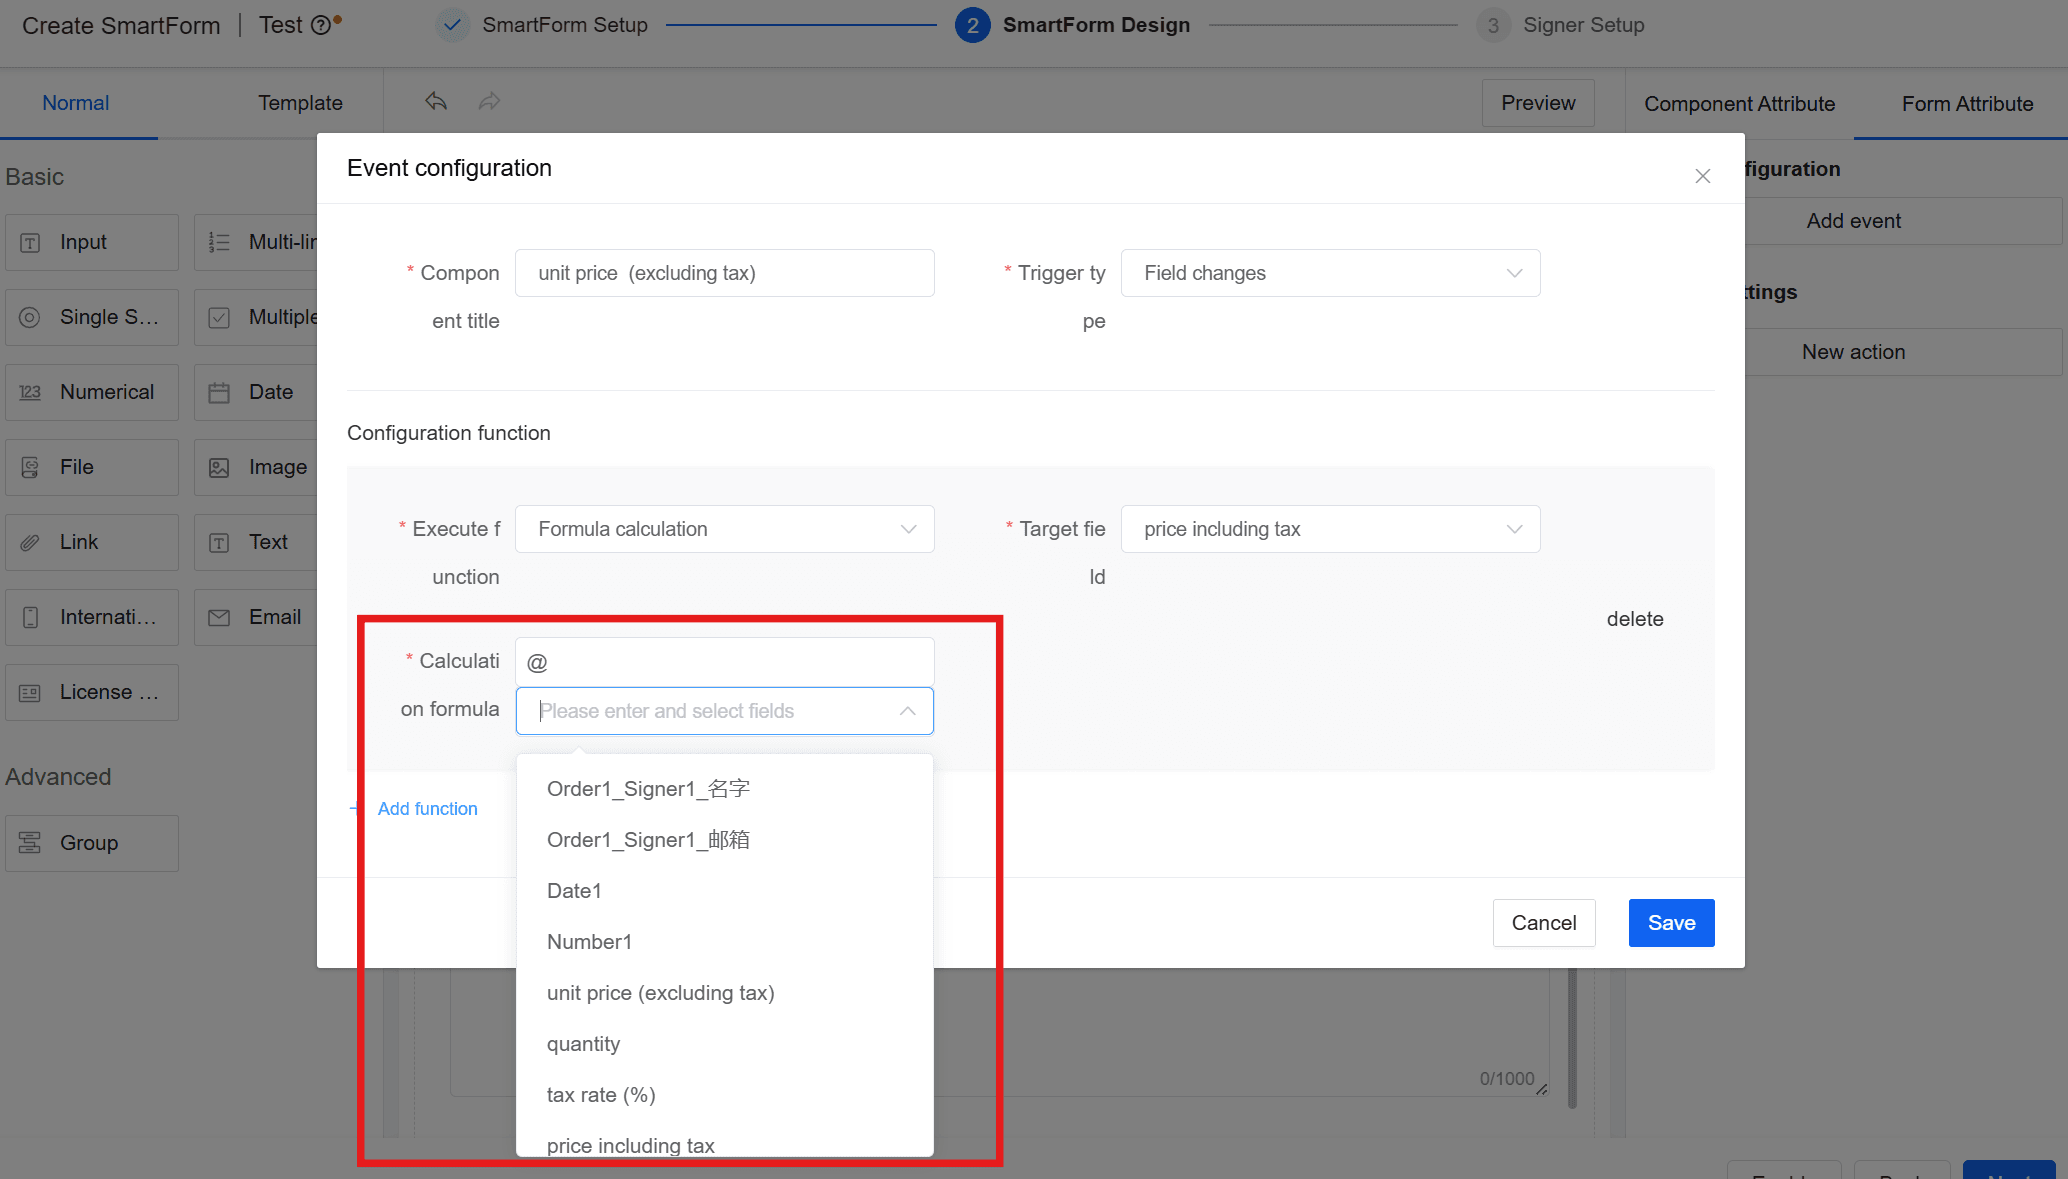This screenshot has height=1179, width=2068.
Task: Click the redo arrow icon
Action: (x=489, y=101)
